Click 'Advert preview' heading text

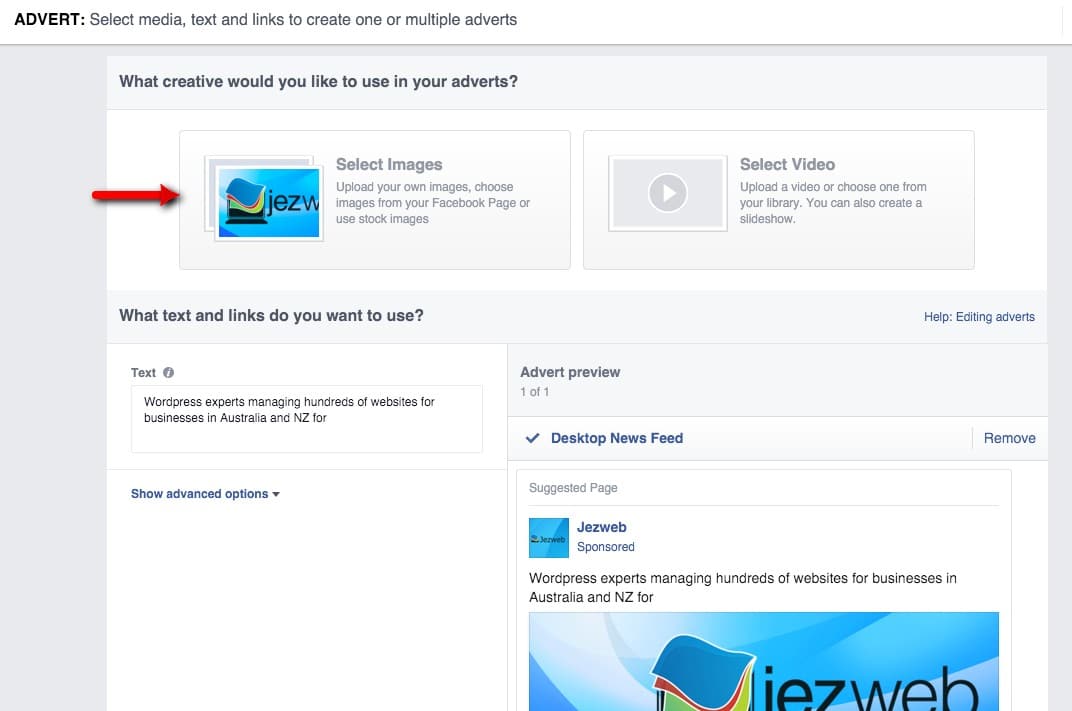pos(570,372)
